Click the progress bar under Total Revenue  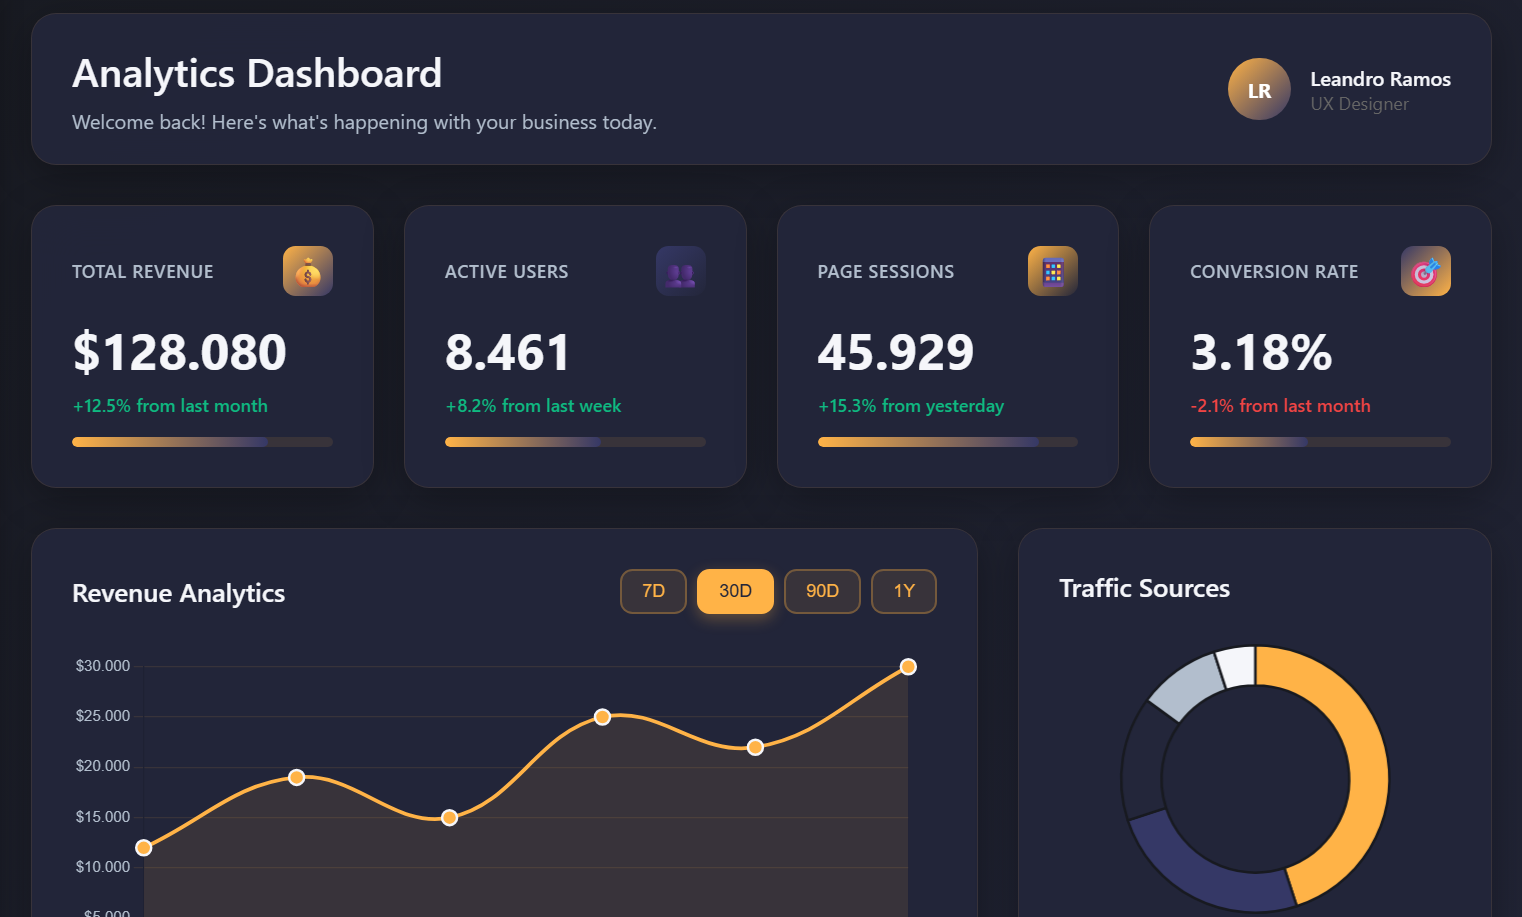pos(202,441)
